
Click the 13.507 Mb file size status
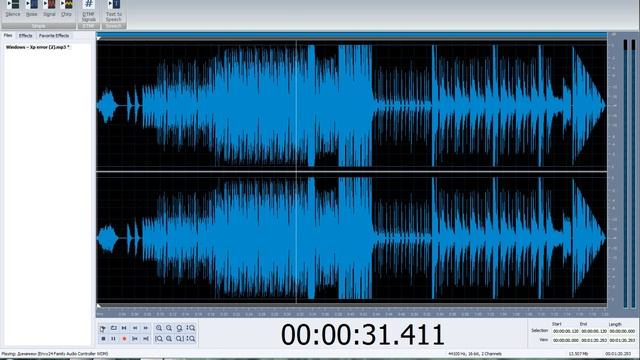(x=578, y=354)
